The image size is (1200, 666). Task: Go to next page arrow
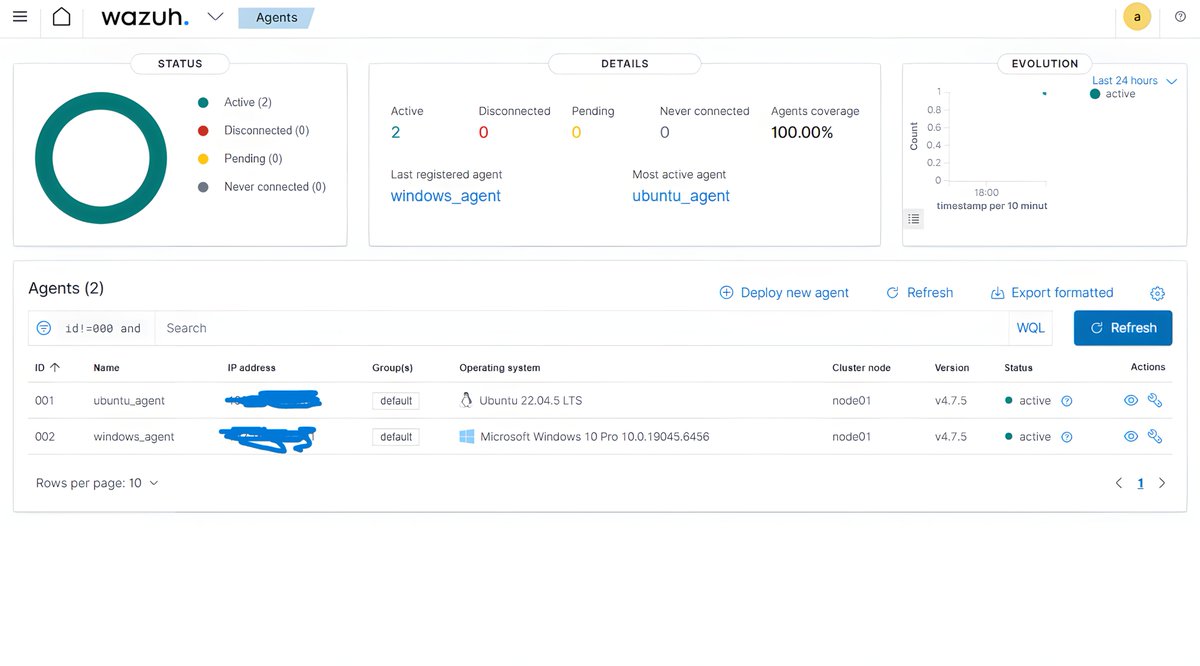click(x=1162, y=483)
